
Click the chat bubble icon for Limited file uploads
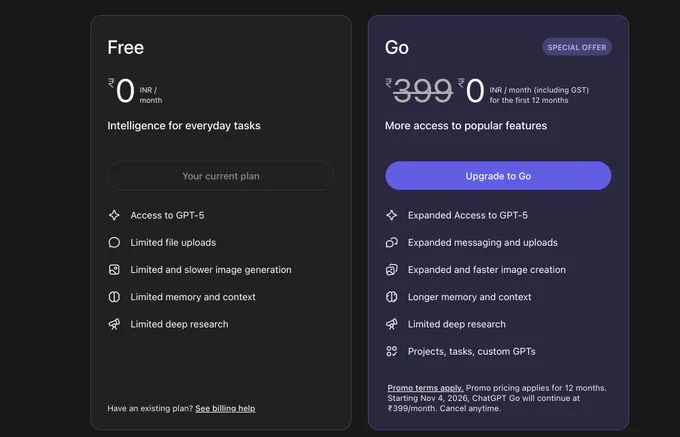point(114,242)
